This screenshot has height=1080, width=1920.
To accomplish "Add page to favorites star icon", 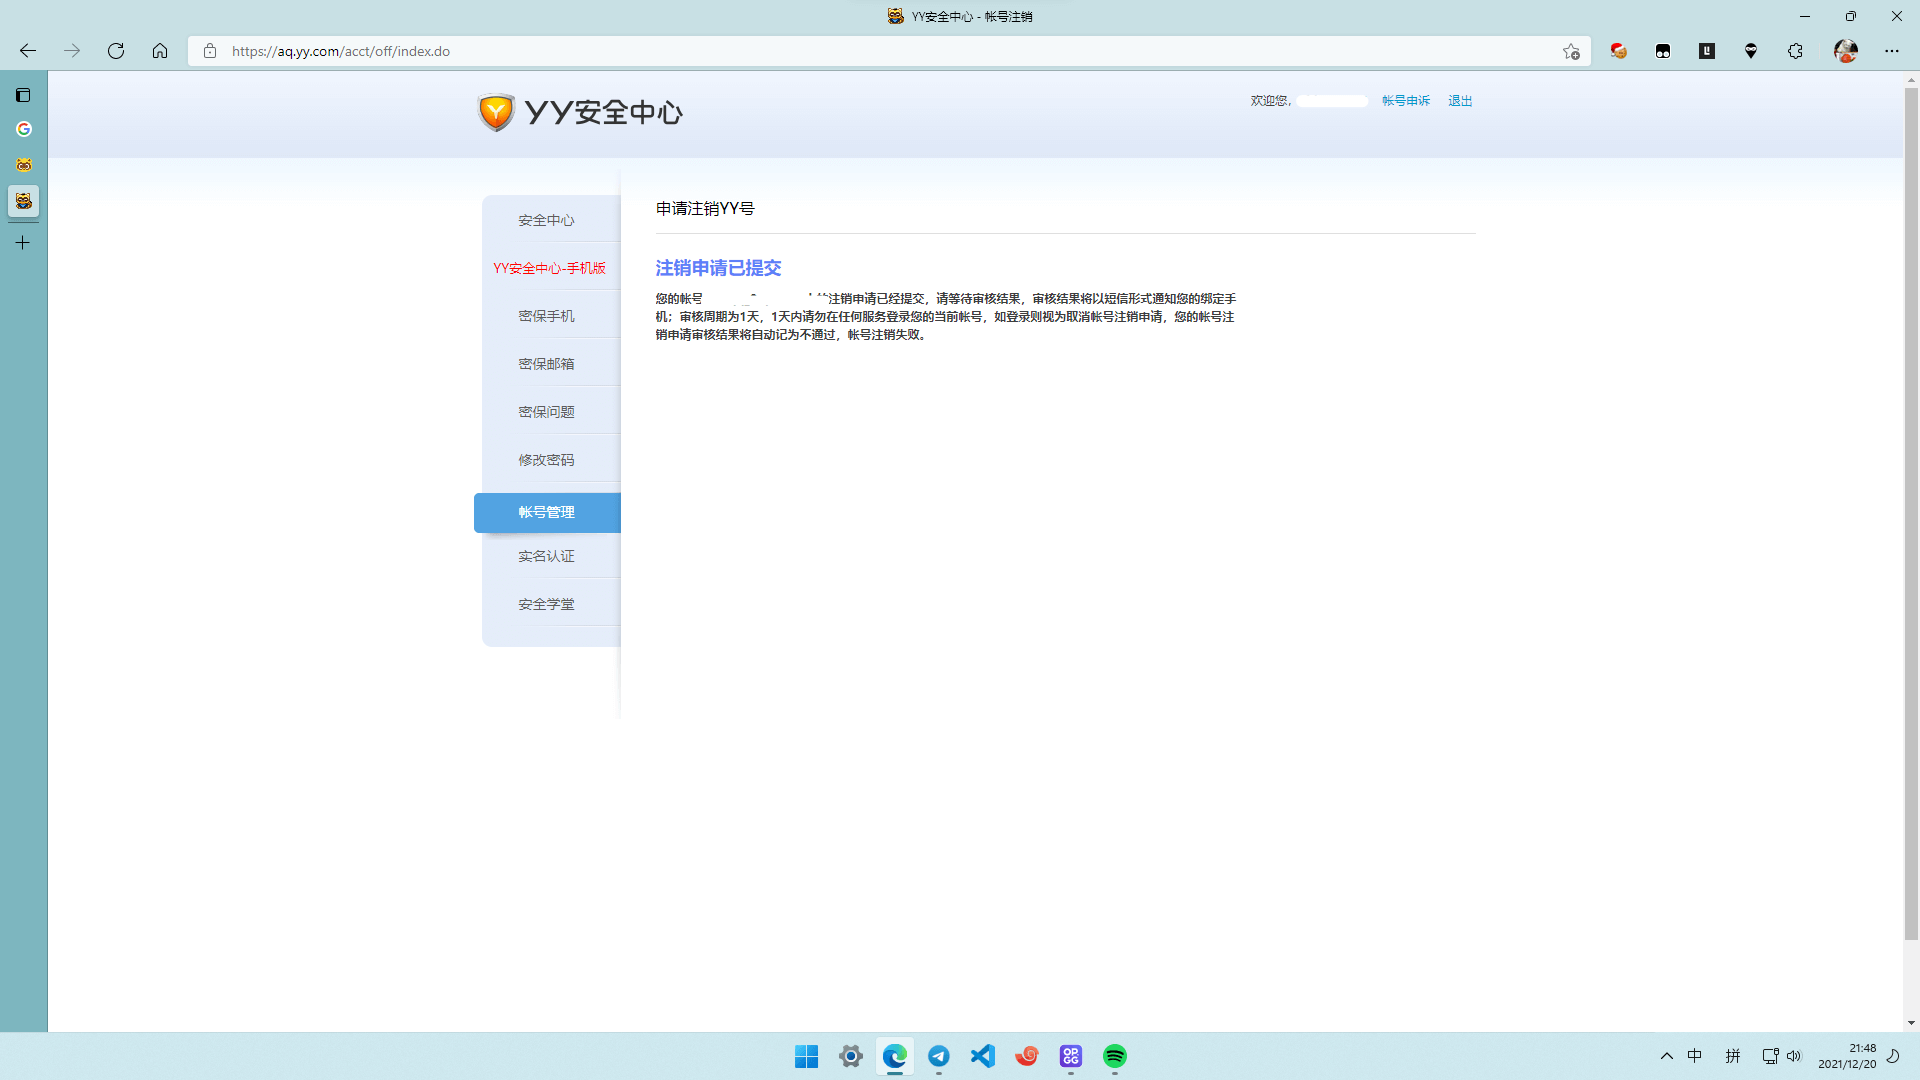I will [x=1571, y=51].
